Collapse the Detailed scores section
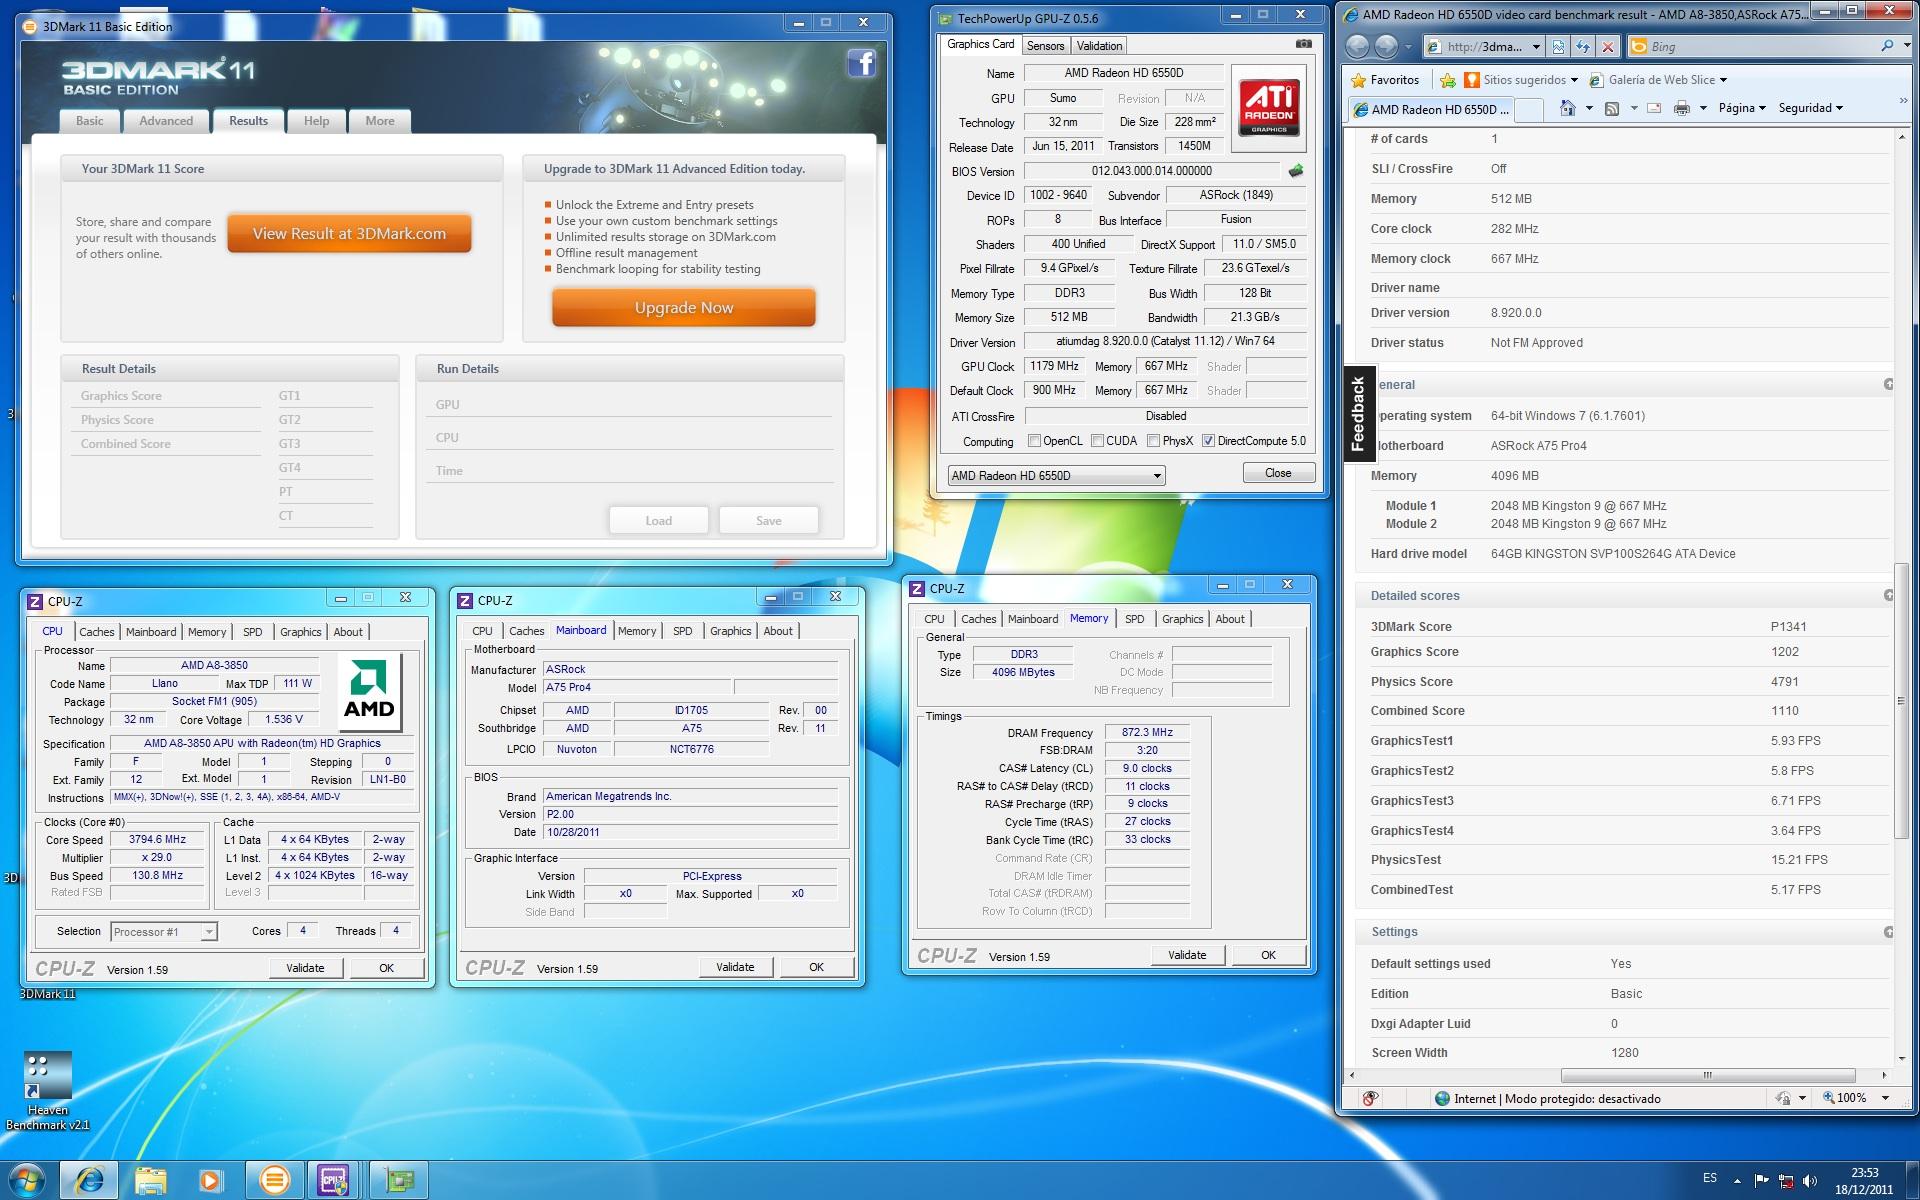The height and width of the screenshot is (1200, 1920). [1888, 596]
